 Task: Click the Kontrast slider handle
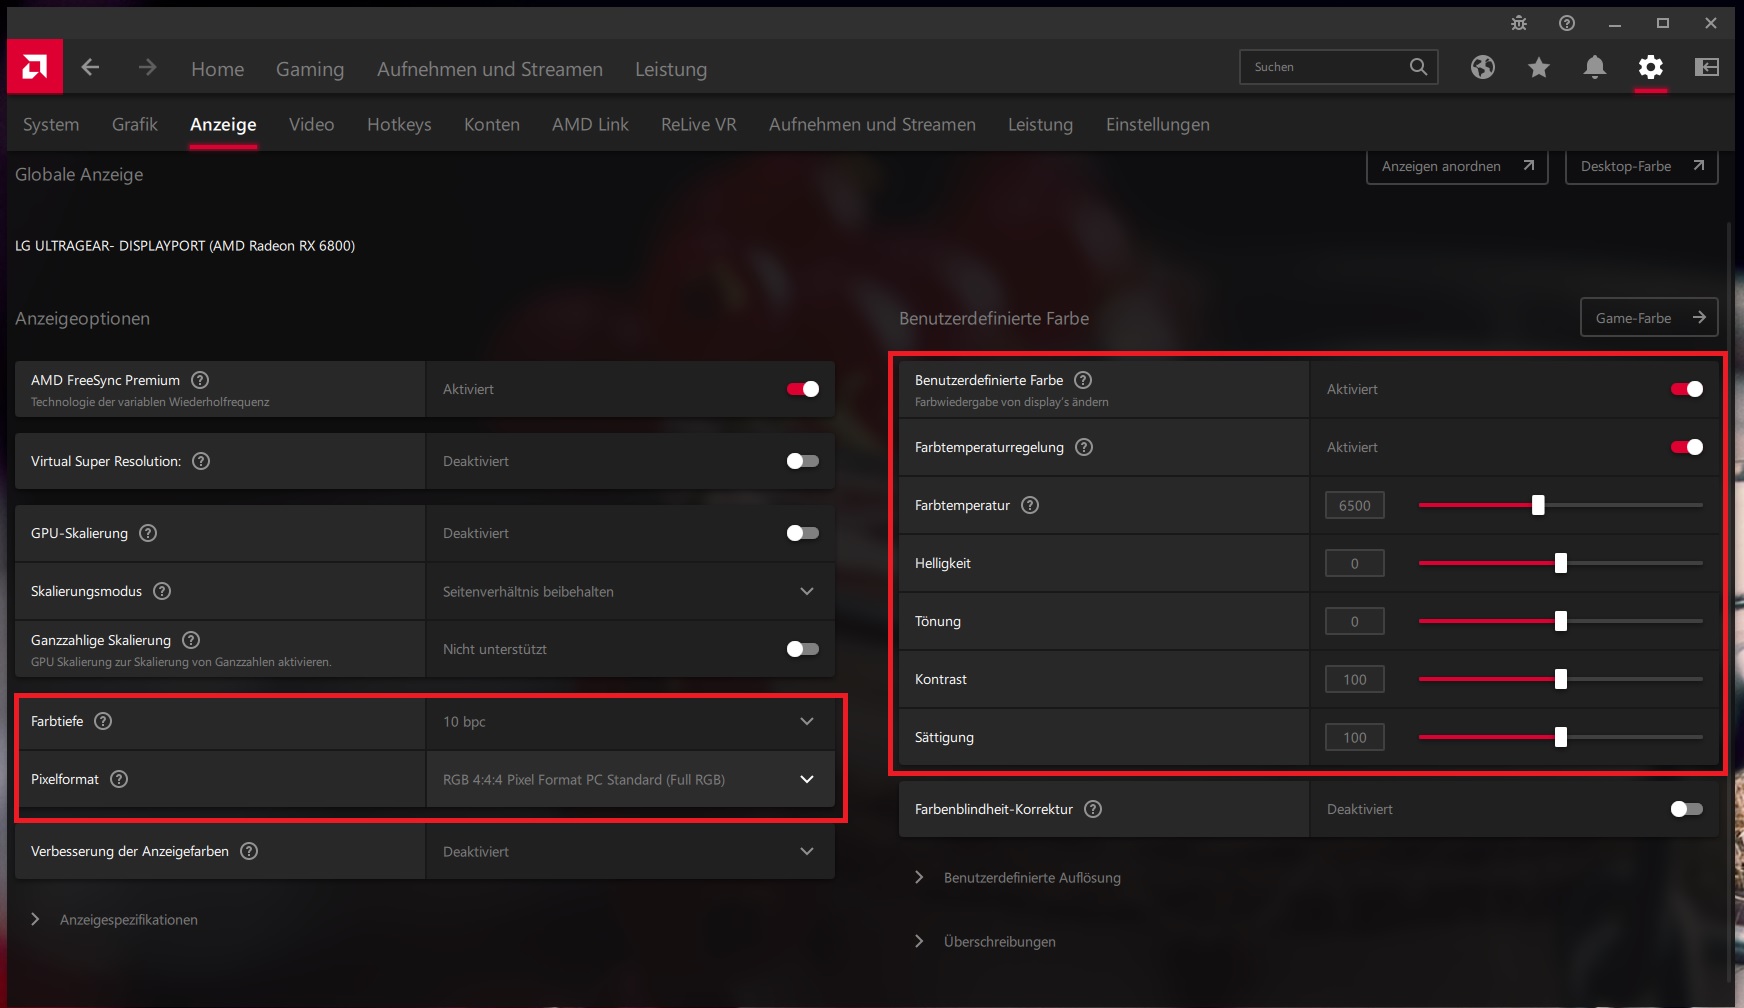coord(1560,679)
